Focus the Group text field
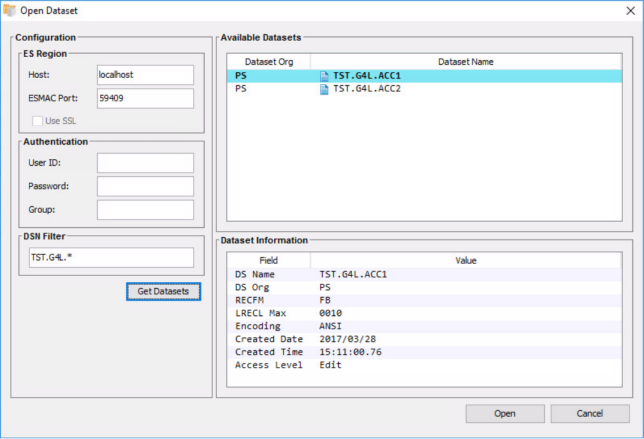Viewport: 644px width, 439px height. click(x=145, y=209)
